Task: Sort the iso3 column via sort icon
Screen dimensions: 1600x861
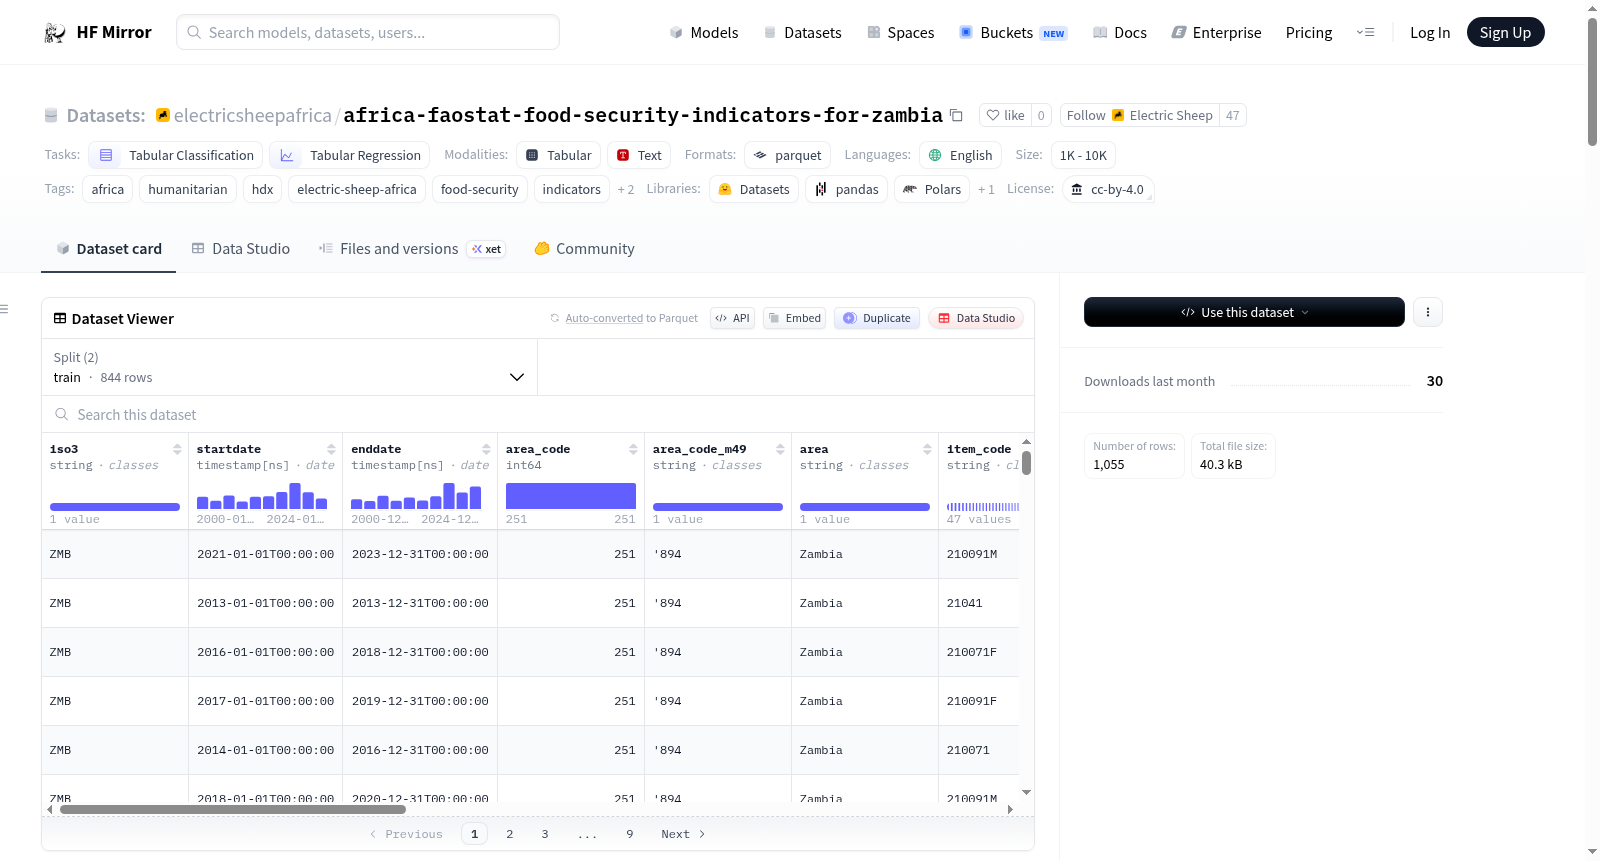Action: tap(177, 449)
